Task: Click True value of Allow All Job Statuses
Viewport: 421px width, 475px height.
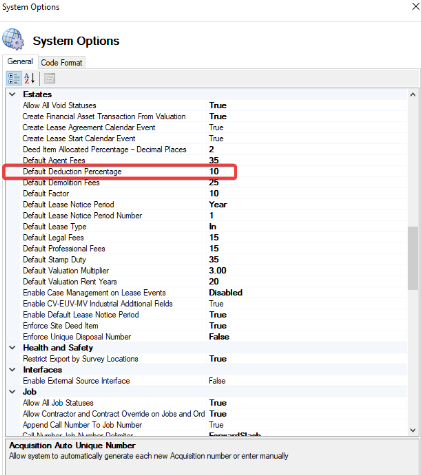Action: pos(218,403)
